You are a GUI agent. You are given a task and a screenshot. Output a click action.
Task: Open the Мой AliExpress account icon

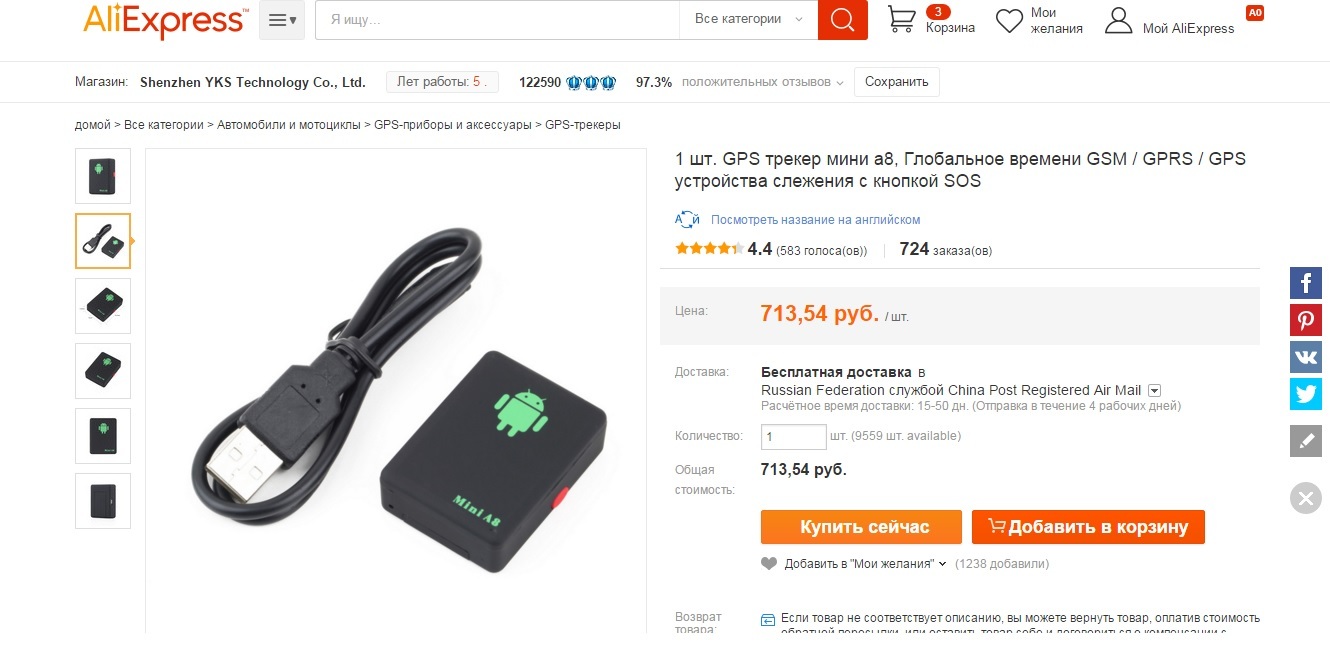click(1118, 20)
